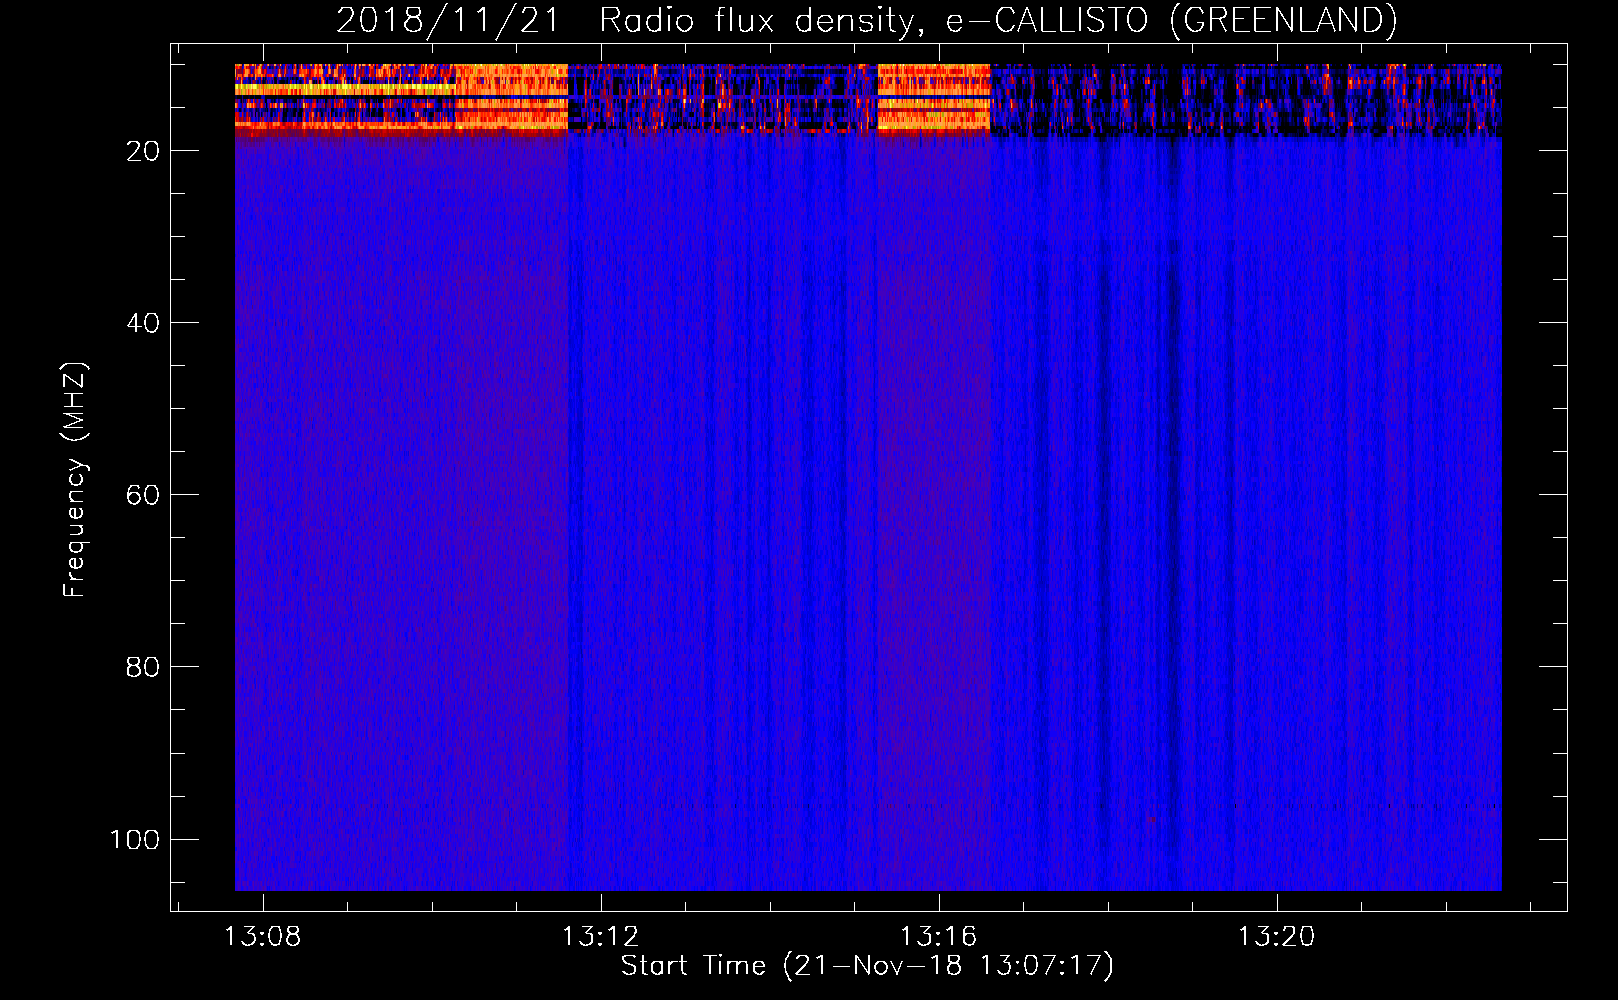Click the 13:20 time tick label
Screen dimensions: 1618x1000
pos(1276,937)
